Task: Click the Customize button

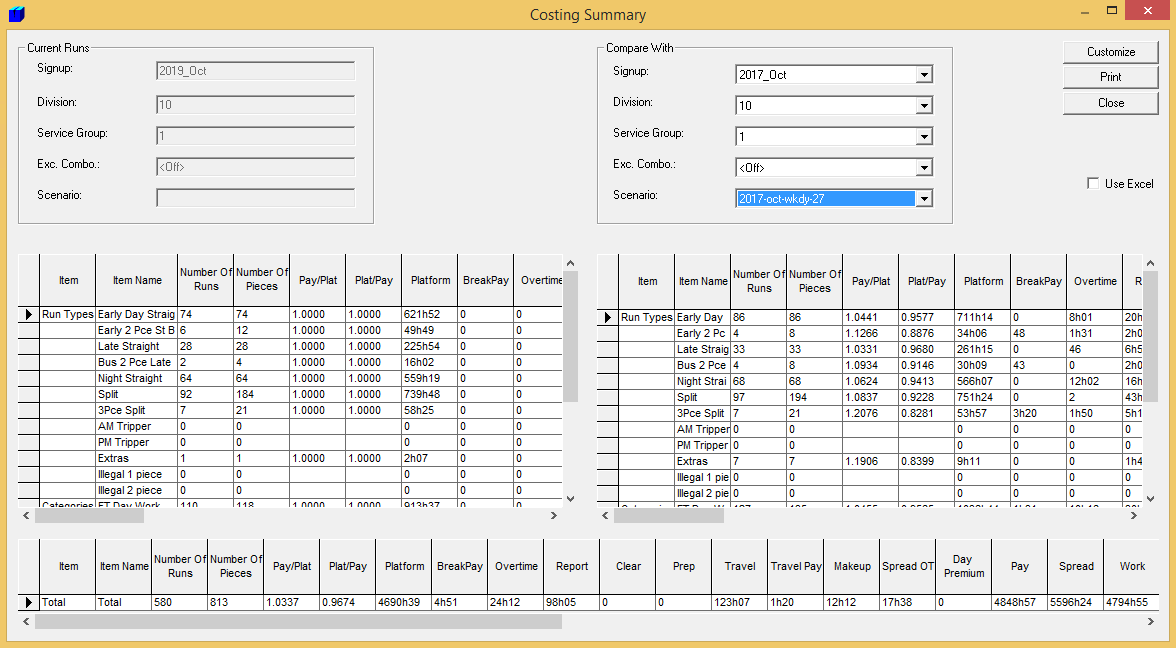Action: pos(1110,51)
